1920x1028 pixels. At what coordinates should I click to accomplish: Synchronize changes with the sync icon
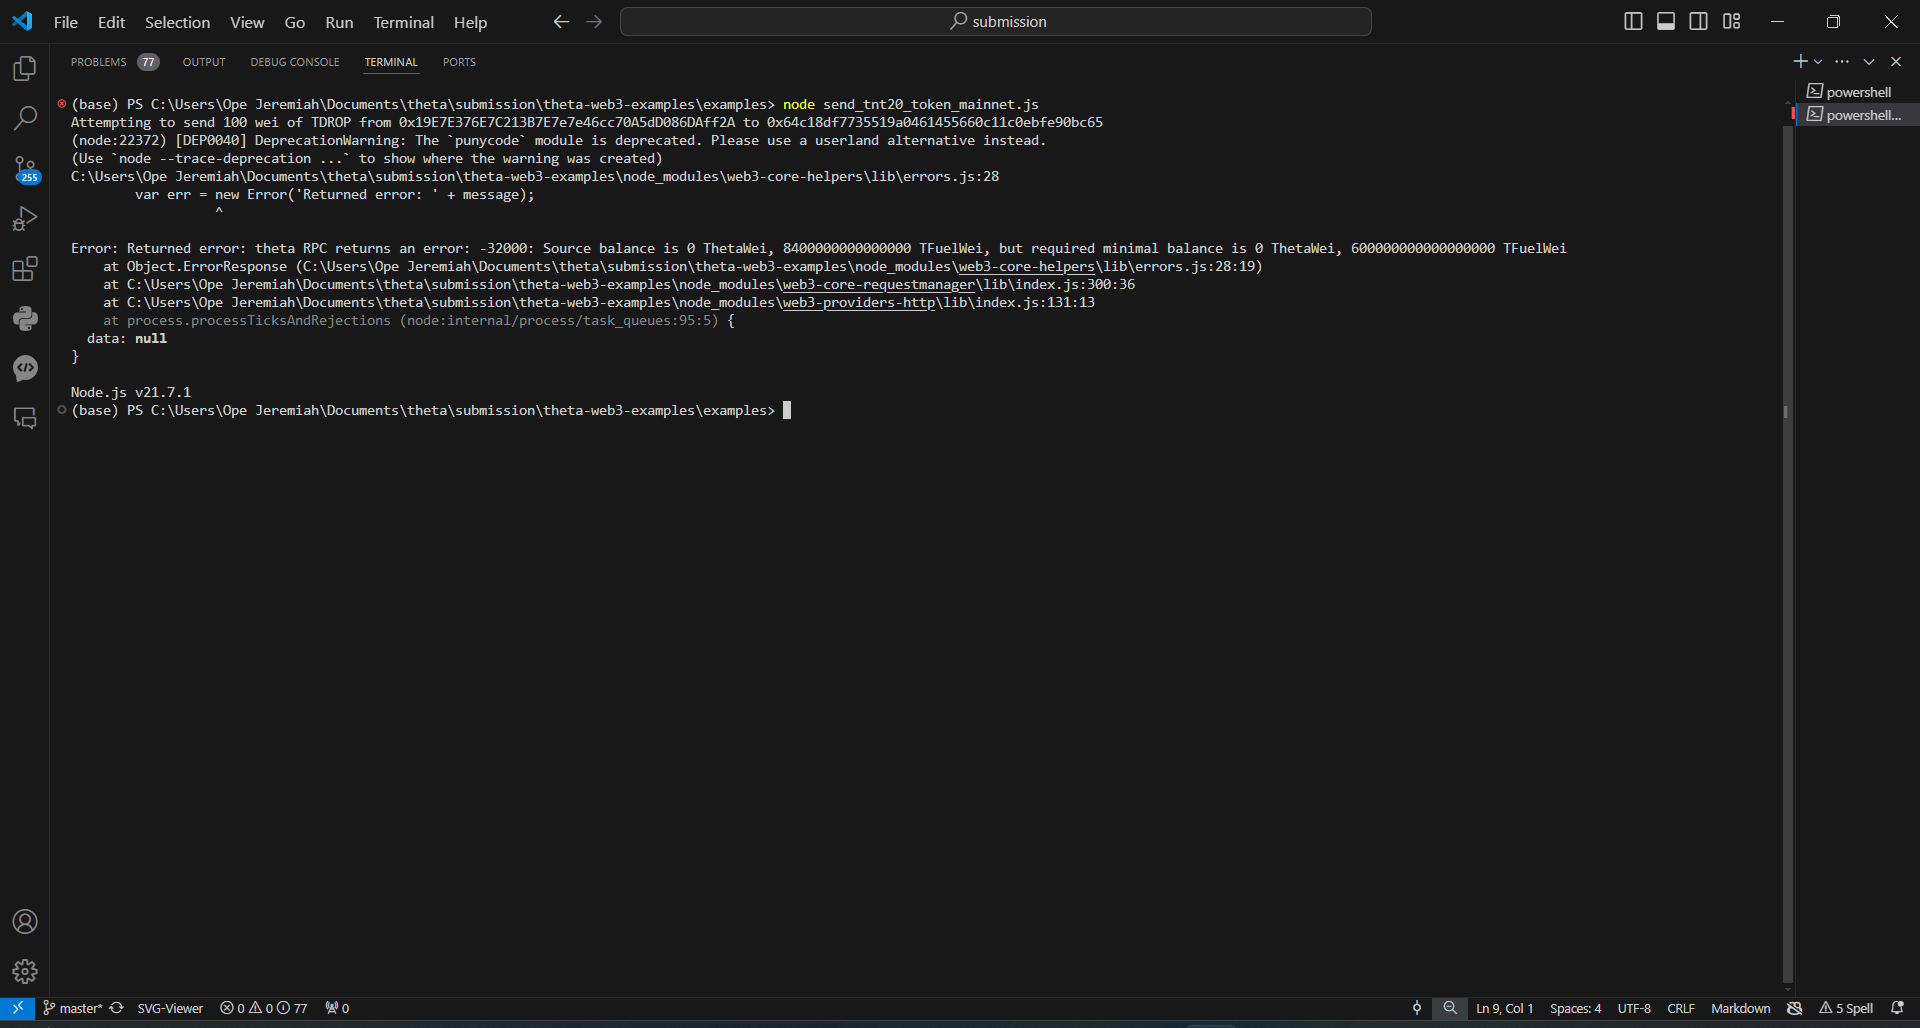pyautogui.click(x=117, y=1008)
